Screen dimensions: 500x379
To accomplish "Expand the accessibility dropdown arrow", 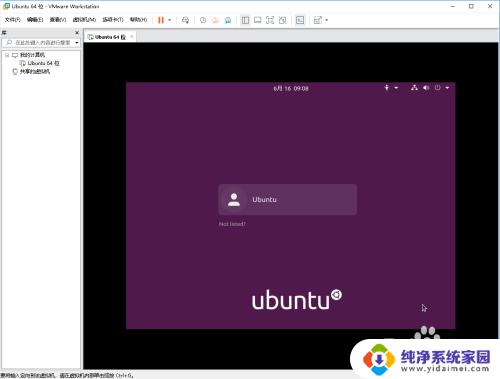I will click(396, 88).
